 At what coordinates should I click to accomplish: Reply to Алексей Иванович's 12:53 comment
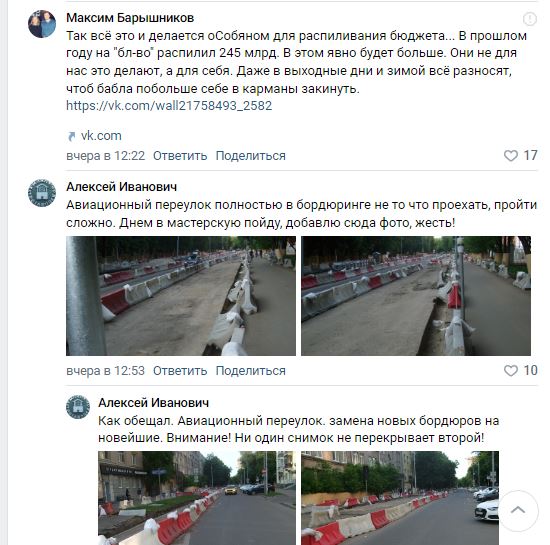click(180, 371)
